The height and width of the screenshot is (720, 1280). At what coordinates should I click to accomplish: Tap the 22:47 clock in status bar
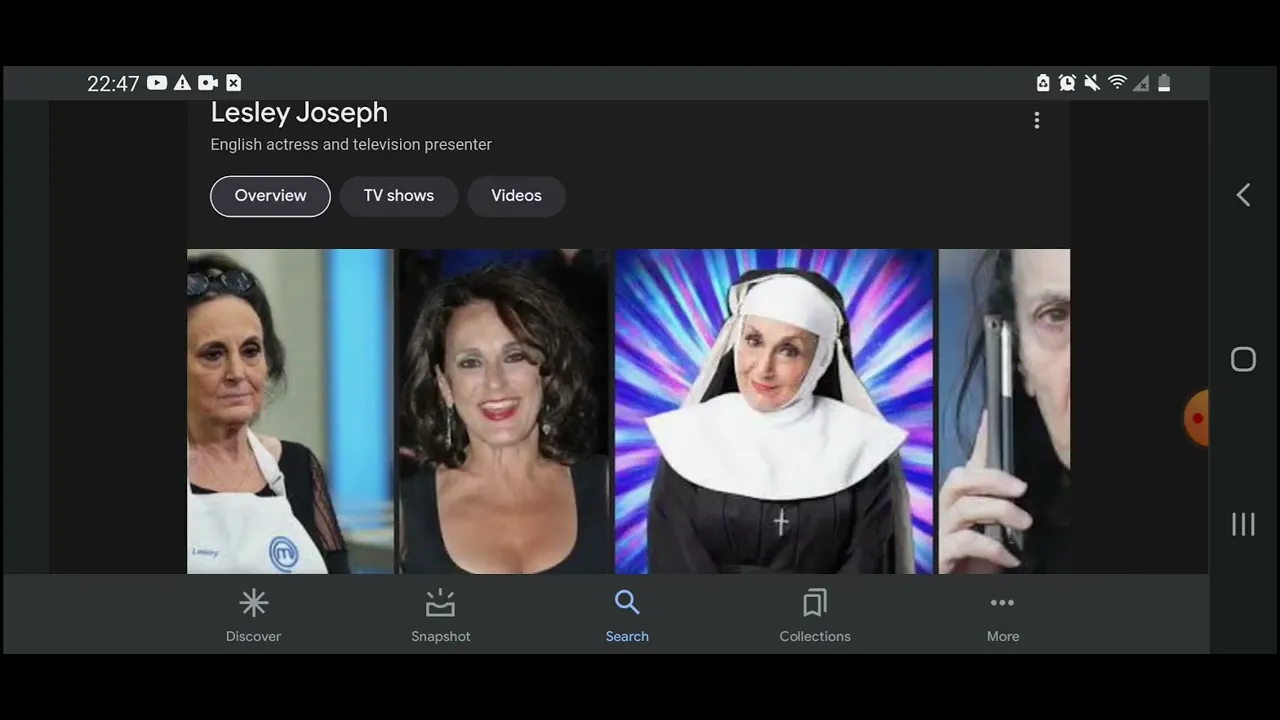coord(113,84)
